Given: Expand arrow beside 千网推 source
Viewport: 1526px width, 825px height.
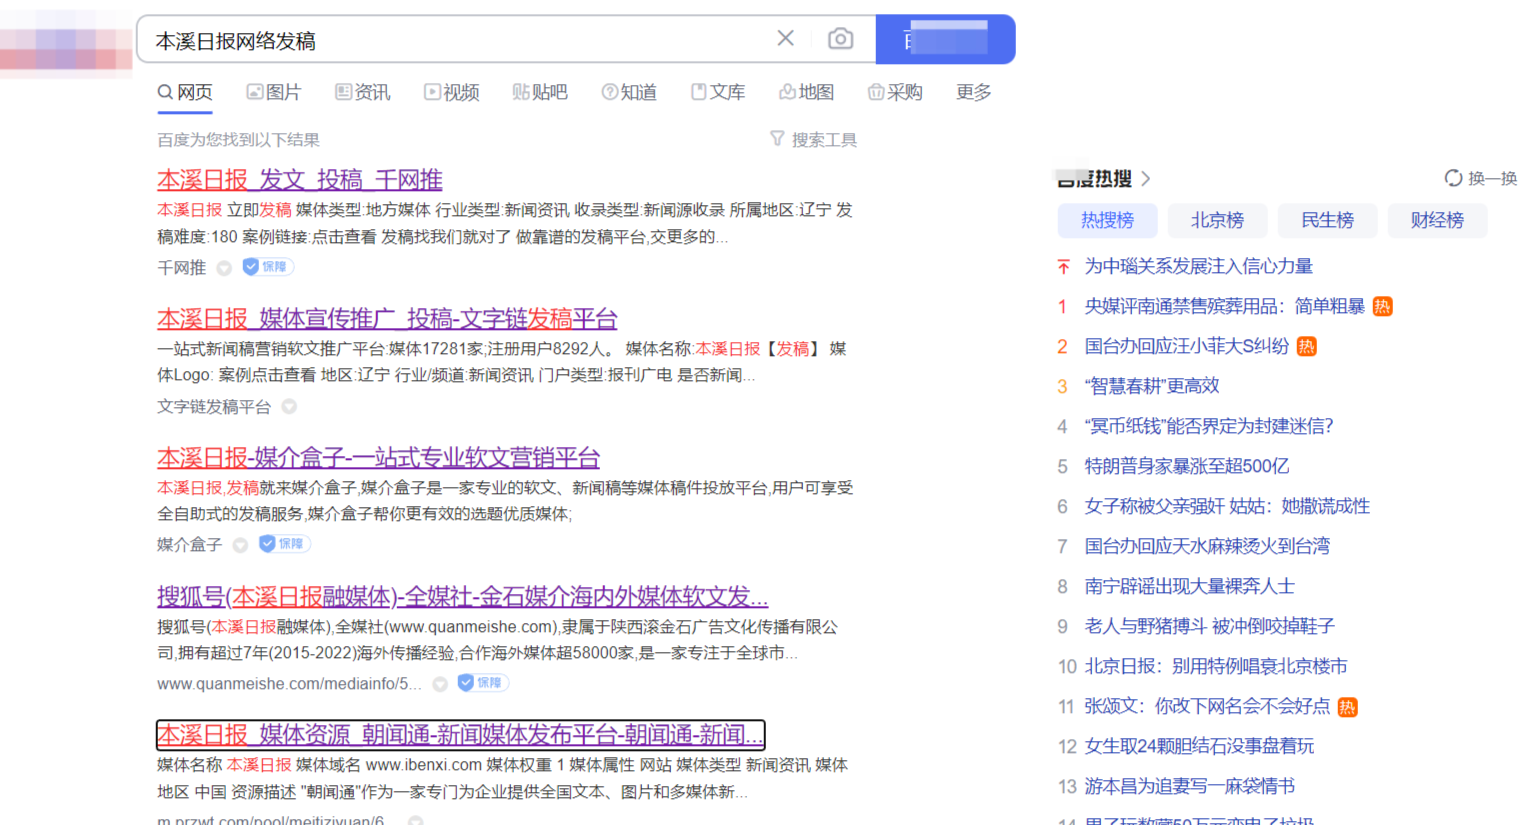Looking at the screenshot, I should tap(224, 268).
